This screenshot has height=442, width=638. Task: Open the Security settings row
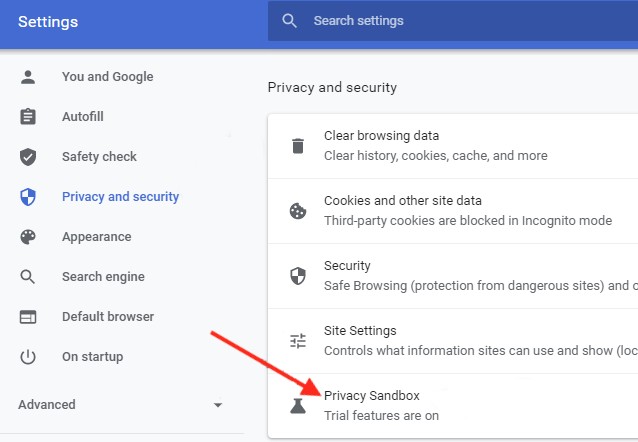pos(453,276)
